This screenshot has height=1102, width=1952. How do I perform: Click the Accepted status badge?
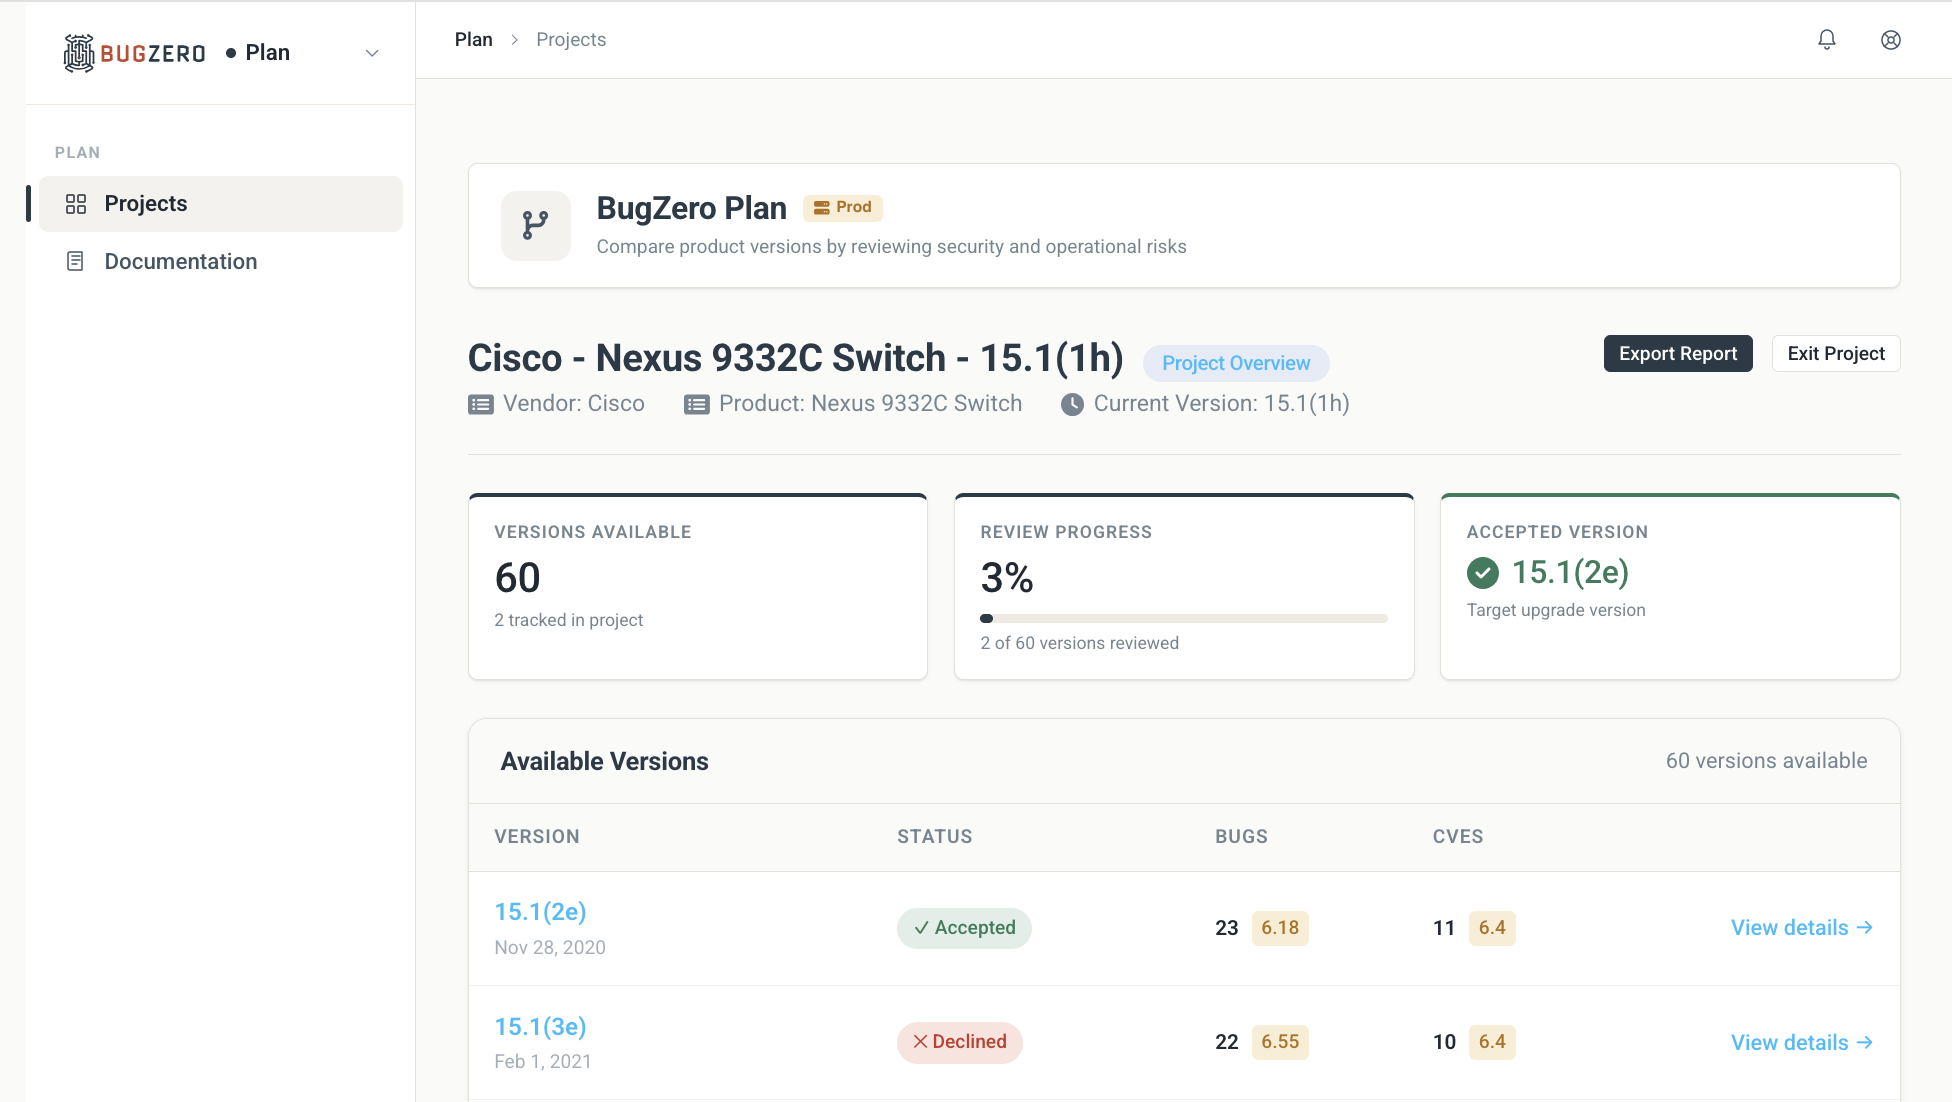point(964,928)
